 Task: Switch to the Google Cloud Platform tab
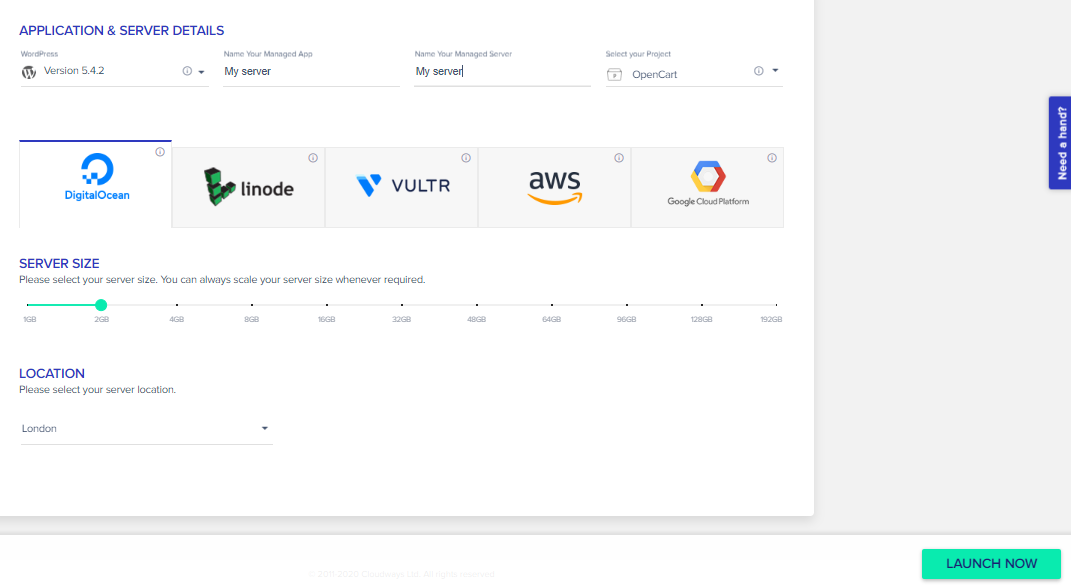click(x=708, y=187)
